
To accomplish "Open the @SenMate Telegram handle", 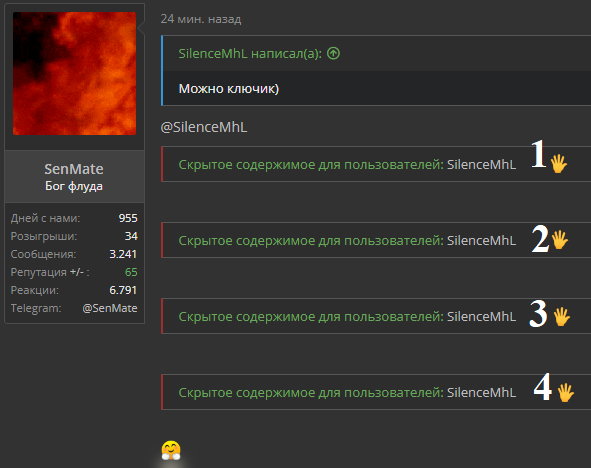I will [x=110, y=308].
